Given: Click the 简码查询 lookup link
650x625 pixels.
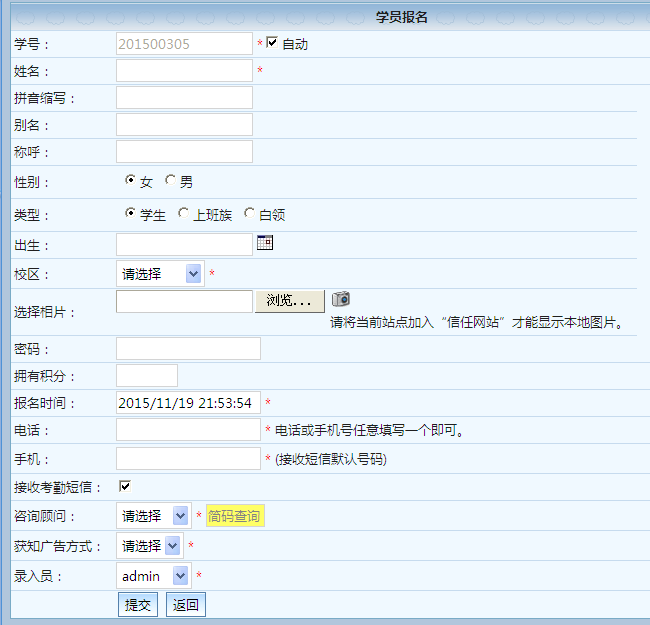Looking at the screenshot, I should pos(234,516).
